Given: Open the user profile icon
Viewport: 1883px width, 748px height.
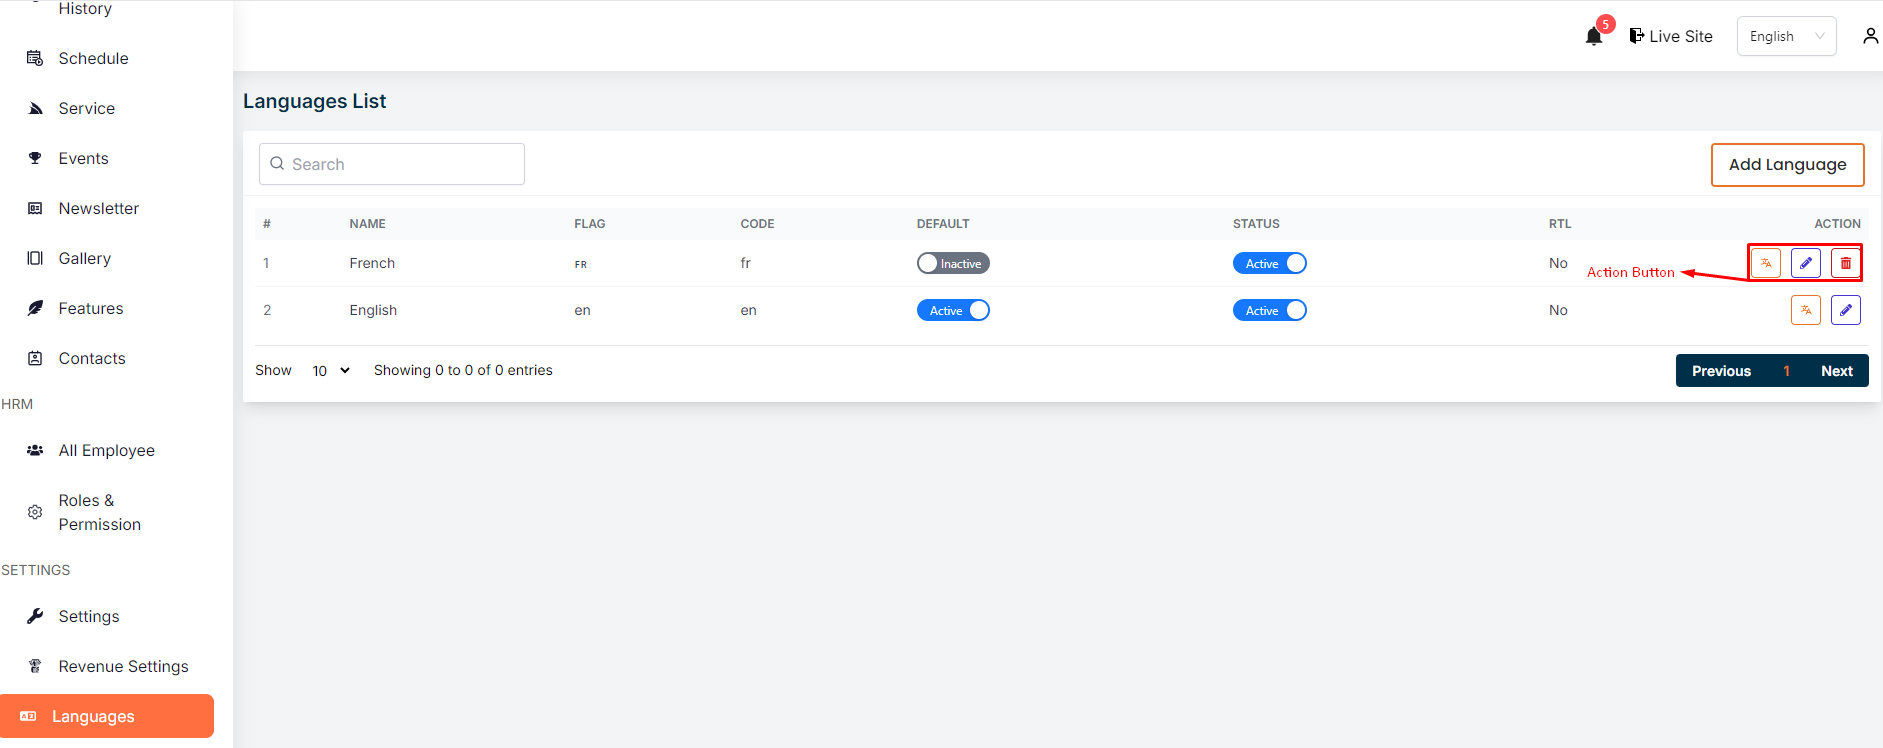Looking at the screenshot, I should (x=1869, y=36).
